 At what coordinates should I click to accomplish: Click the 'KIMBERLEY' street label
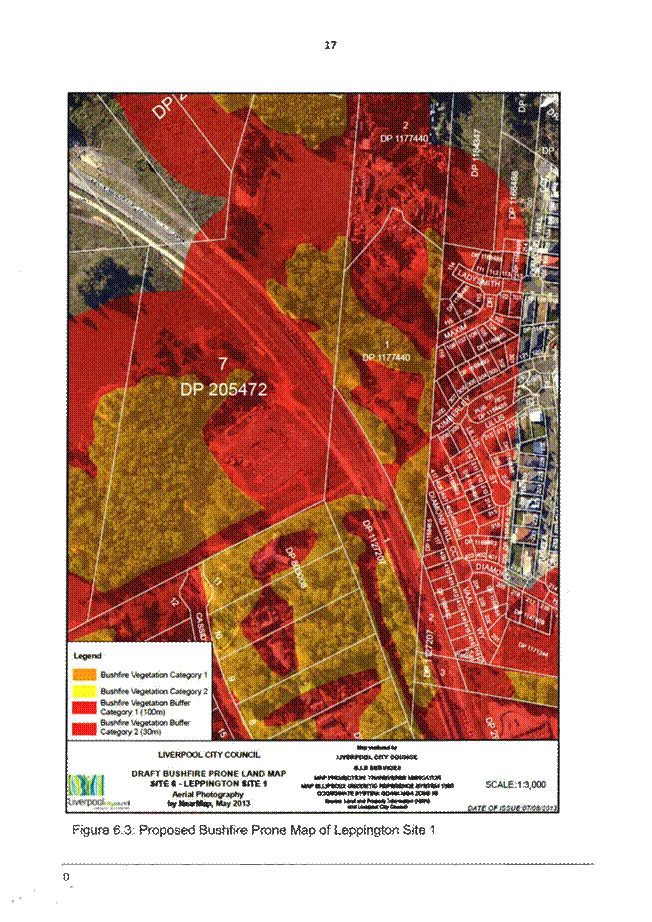pos(452,414)
